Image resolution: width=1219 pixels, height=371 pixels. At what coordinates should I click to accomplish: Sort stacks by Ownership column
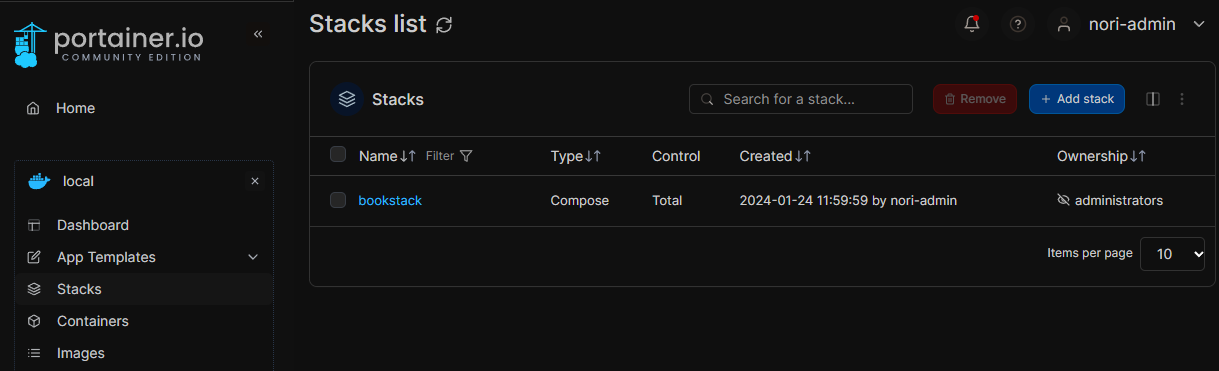(1101, 156)
